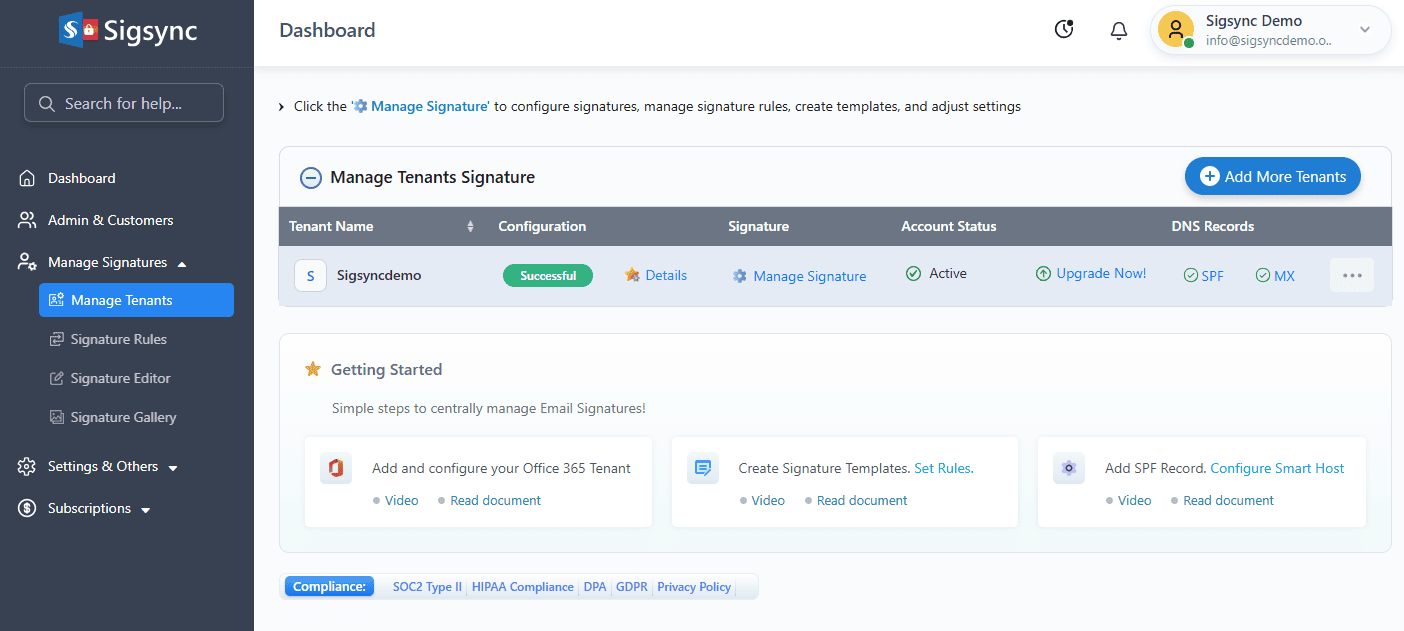Open the clock history icon in header
This screenshot has height=631, width=1404.
point(1064,30)
